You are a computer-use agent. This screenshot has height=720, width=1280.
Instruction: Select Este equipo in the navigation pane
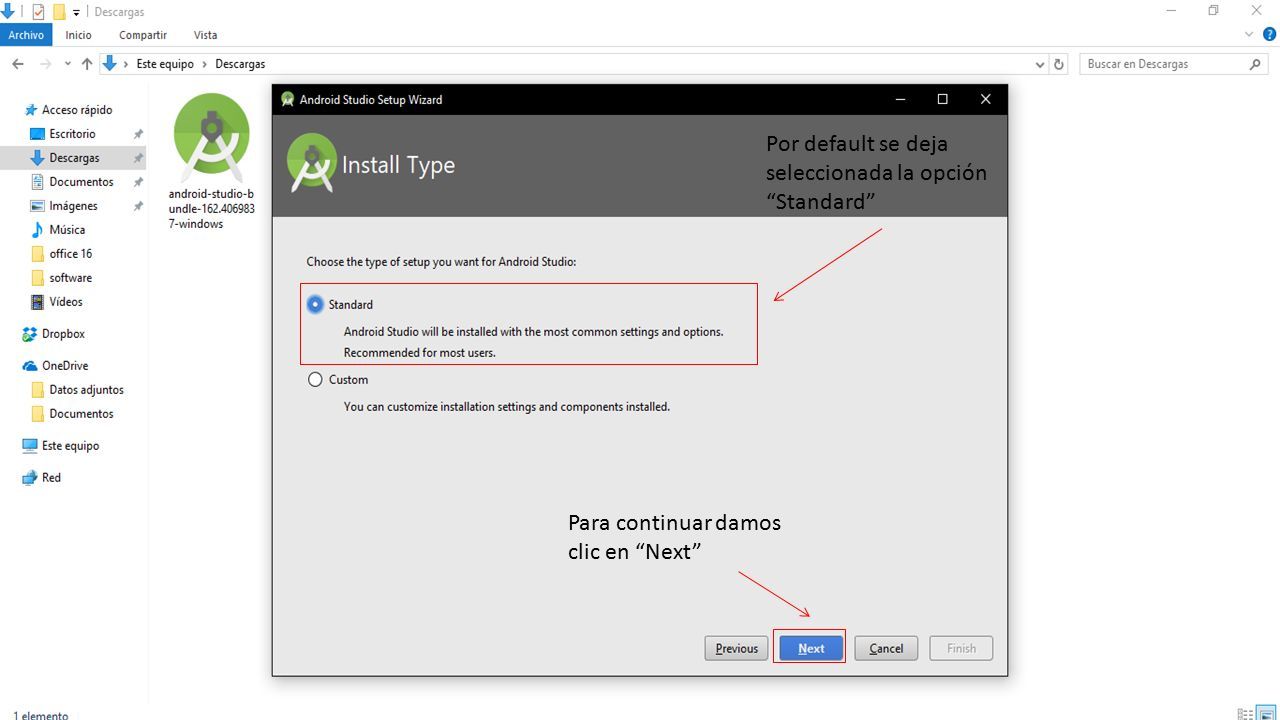[69, 446]
